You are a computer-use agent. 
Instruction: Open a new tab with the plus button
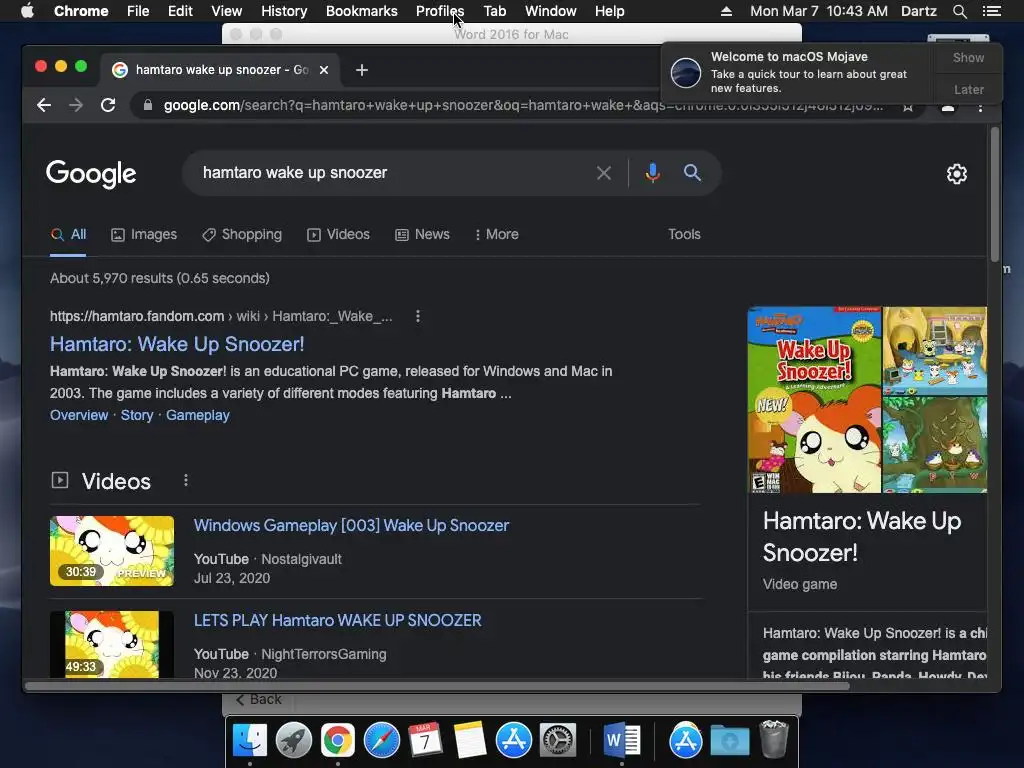[362, 70]
